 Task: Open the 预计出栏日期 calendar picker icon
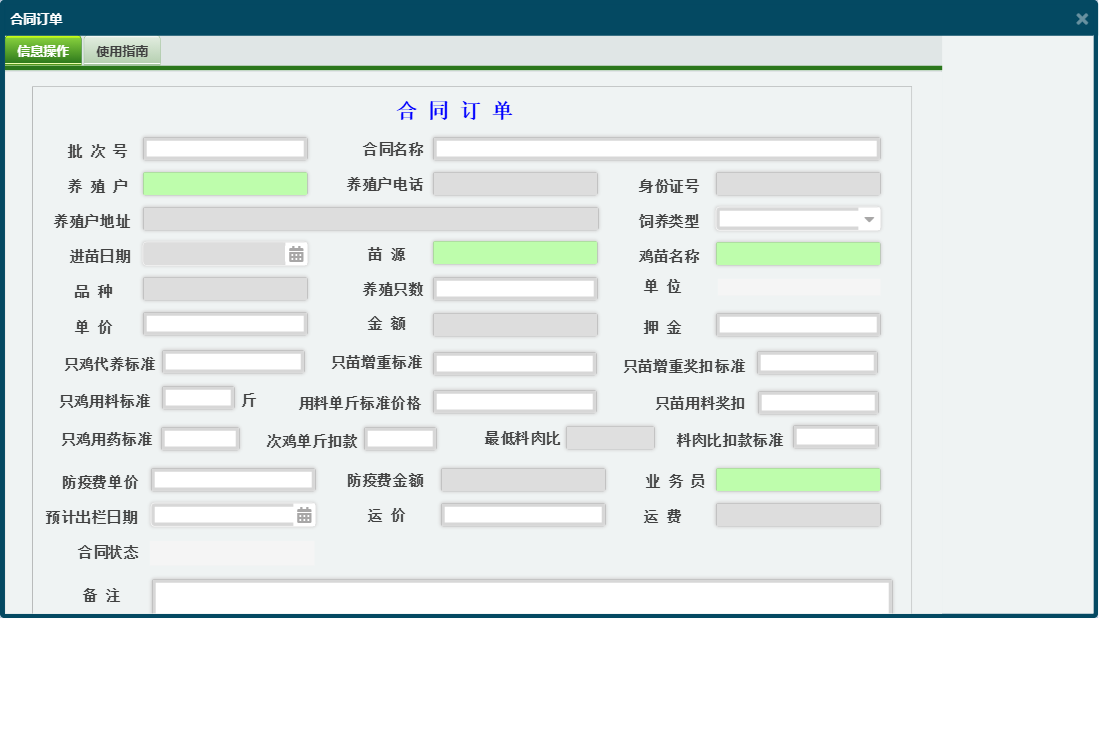click(302, 514)
